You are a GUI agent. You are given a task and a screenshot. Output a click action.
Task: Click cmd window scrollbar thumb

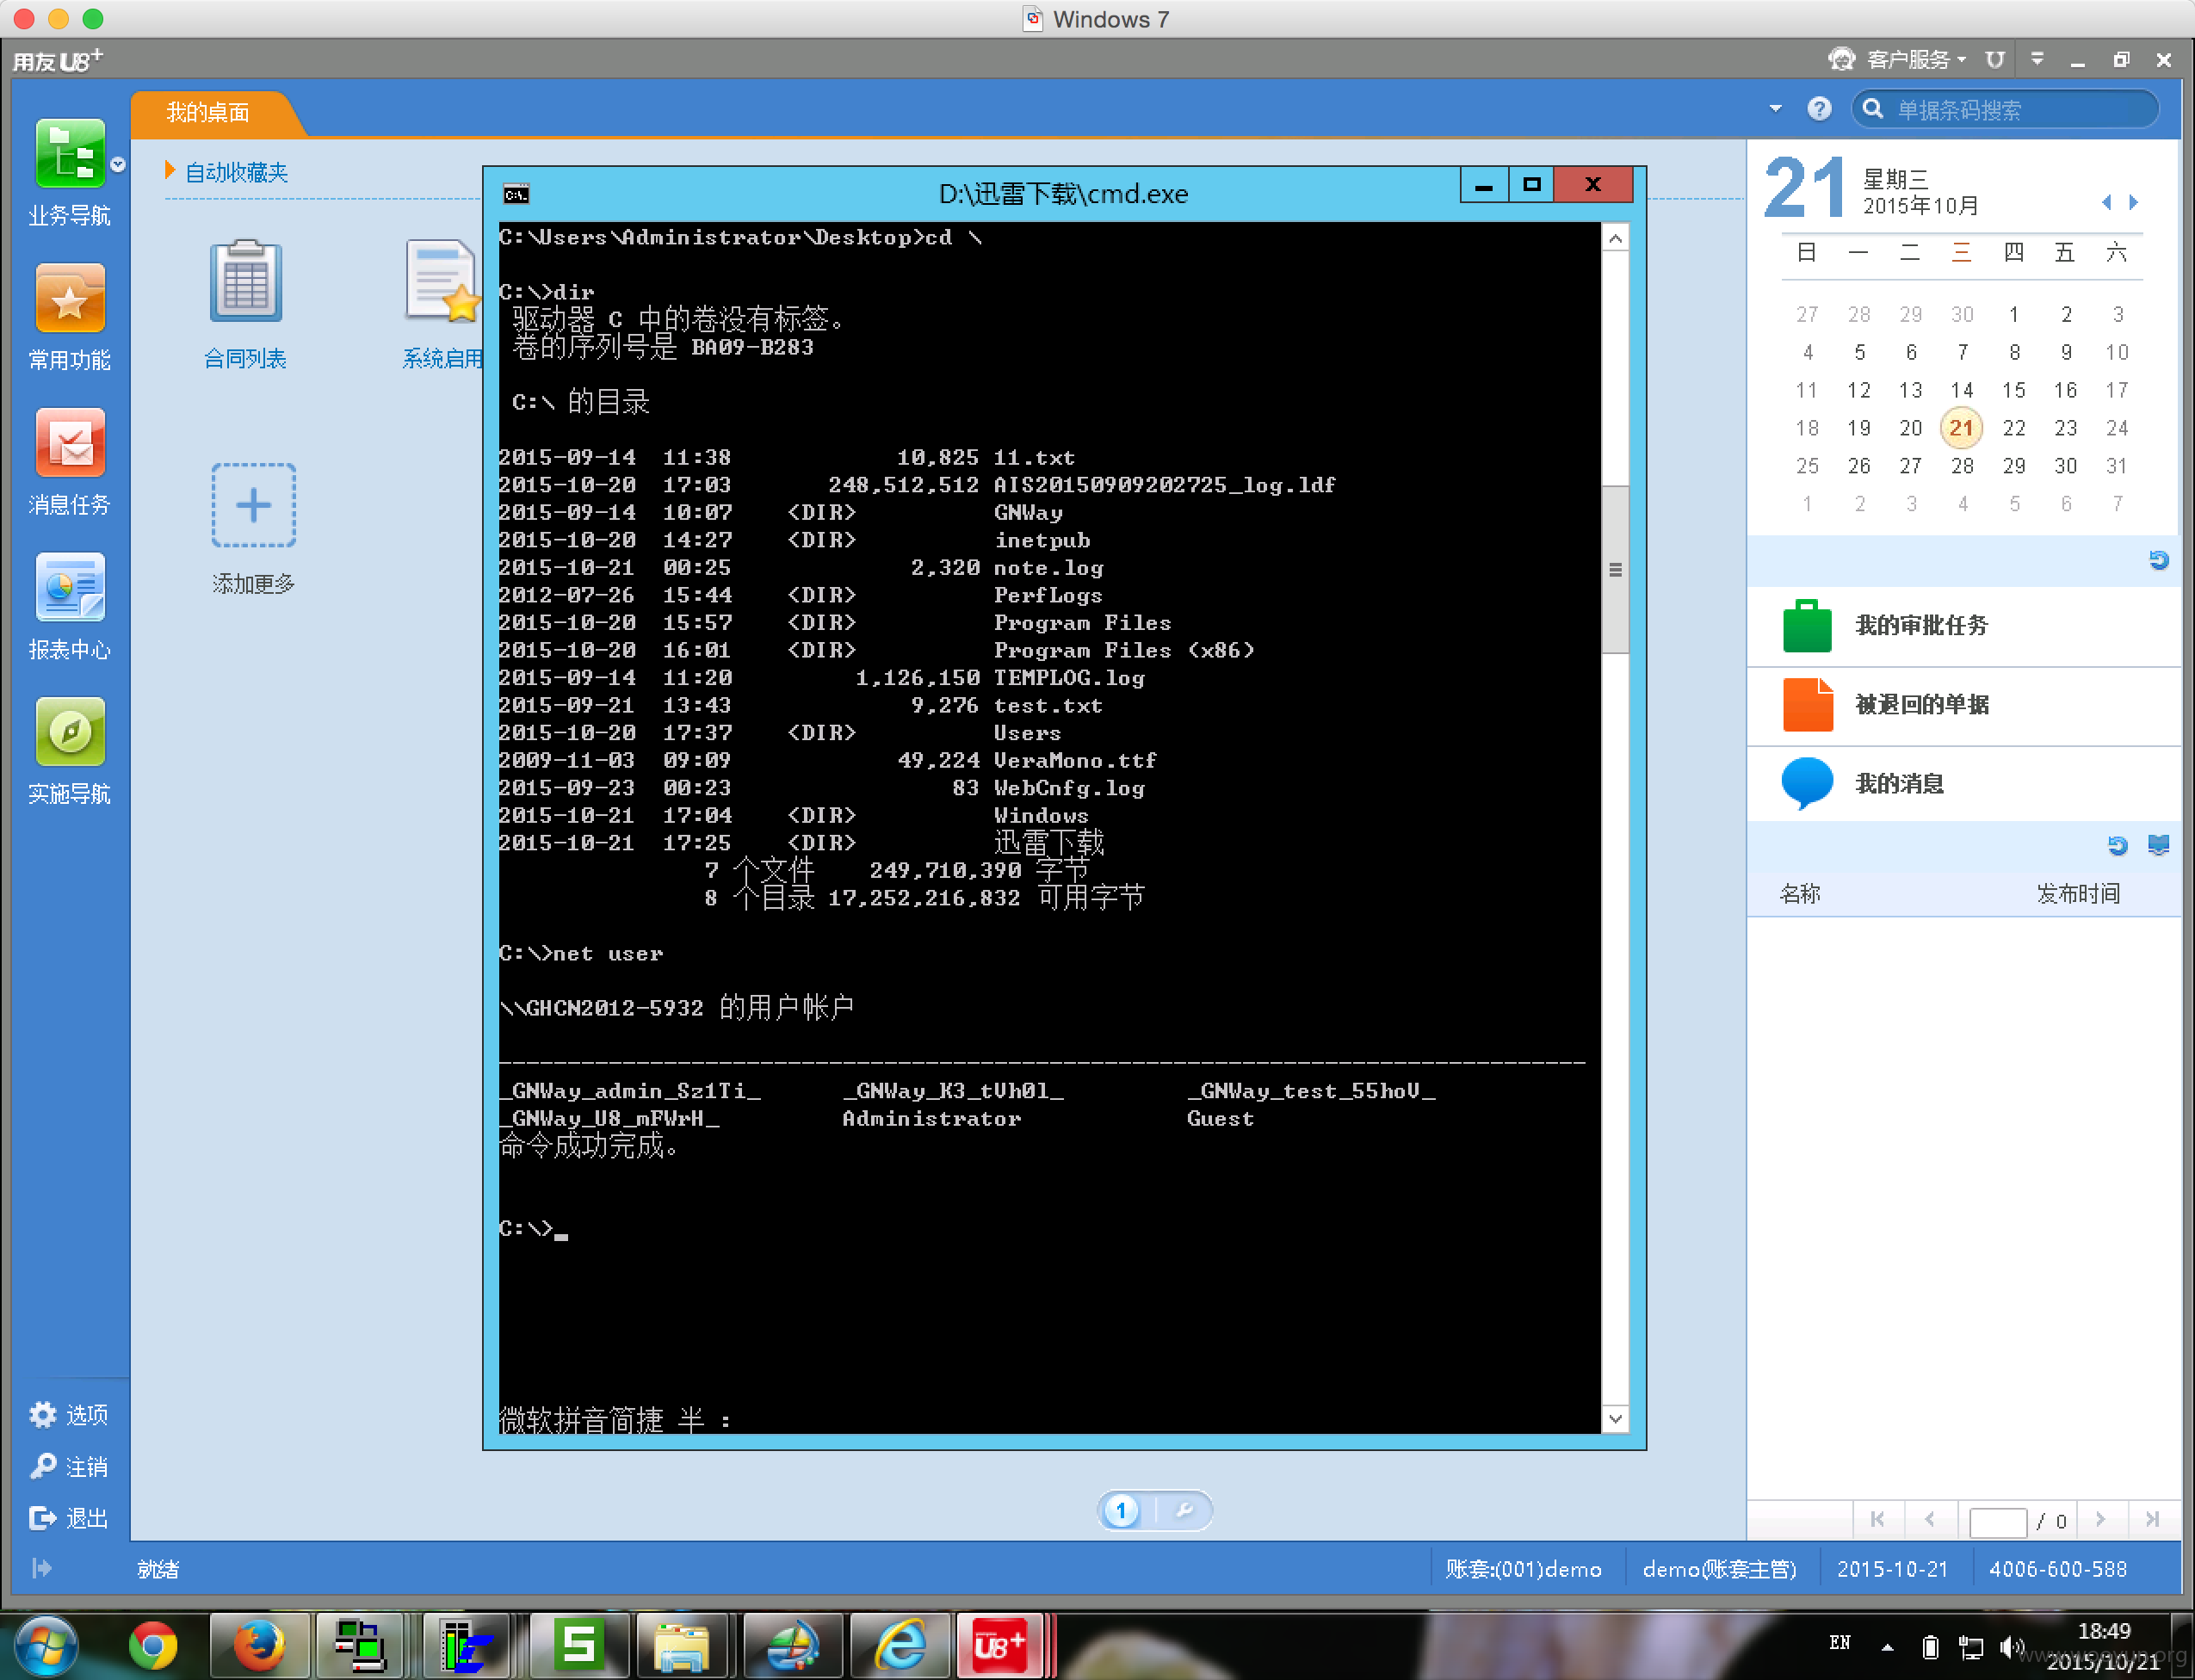click(1615, 569)
